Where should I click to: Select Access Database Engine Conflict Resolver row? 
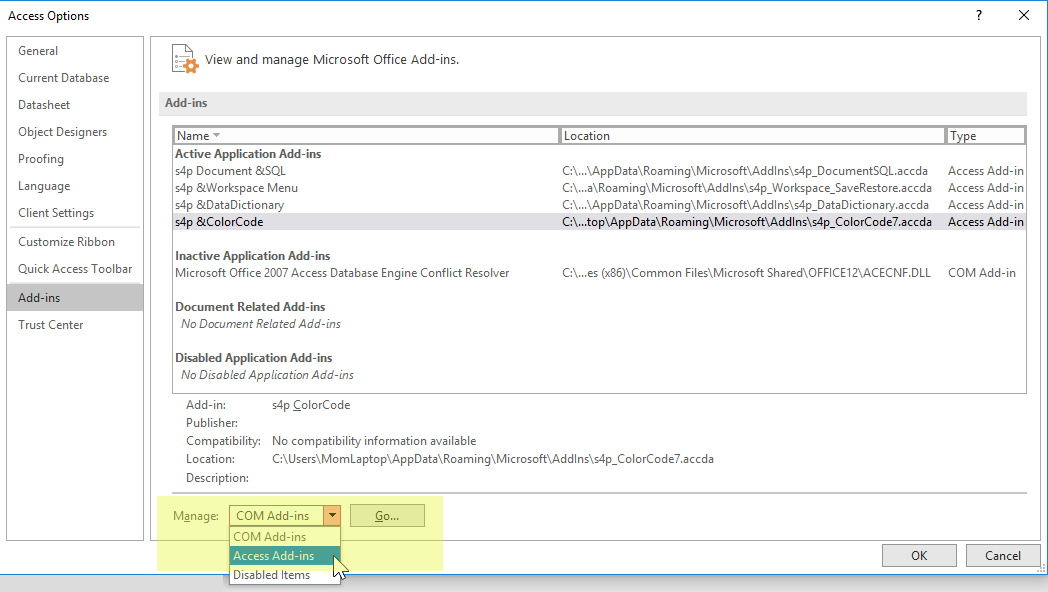click(x=599, y=273)
